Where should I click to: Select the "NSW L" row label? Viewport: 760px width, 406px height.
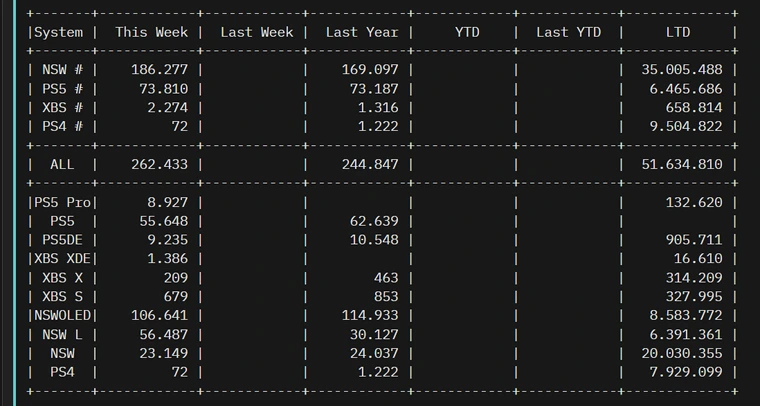pyautogui.click(x=63, y=335)
